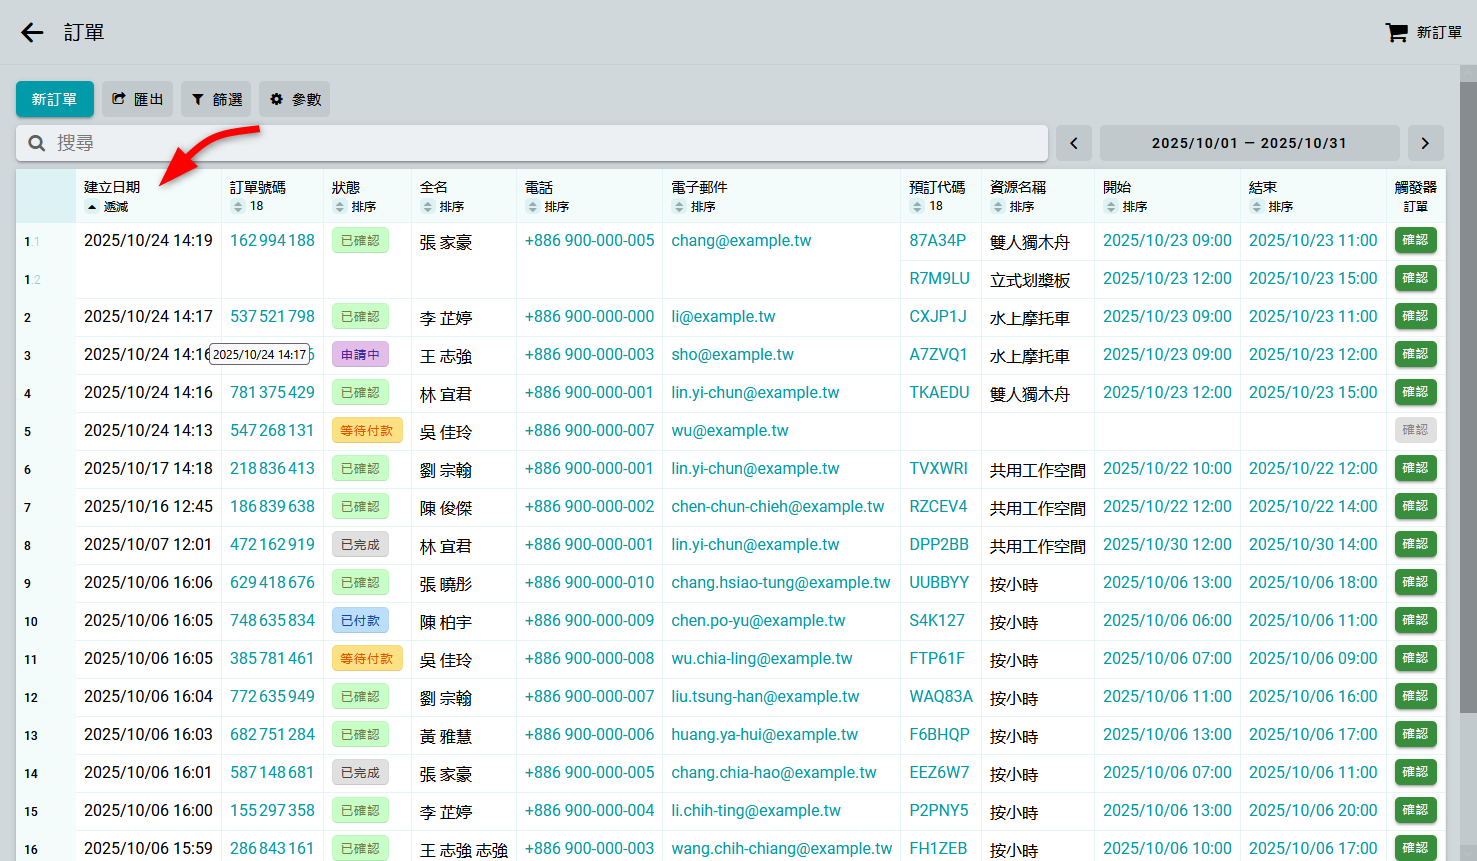
Task: Click the magnifier icon in search bar
Action: tap(37, 143)
